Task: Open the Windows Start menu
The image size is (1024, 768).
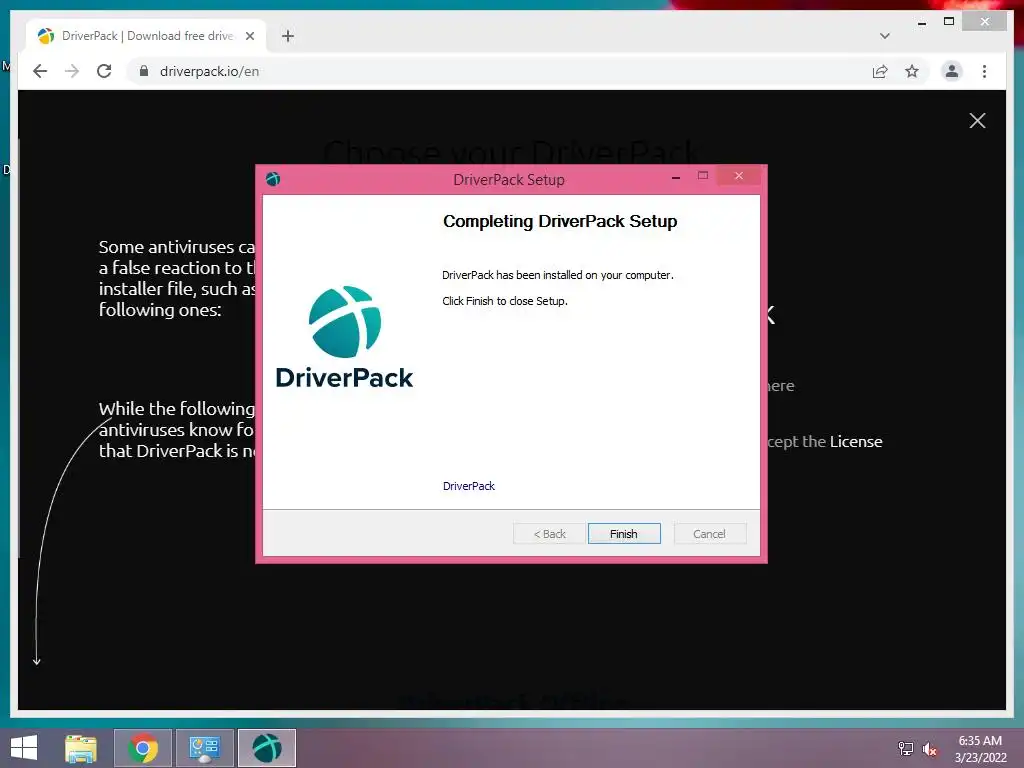Action: pyautogui.click(x=24, y=748)
